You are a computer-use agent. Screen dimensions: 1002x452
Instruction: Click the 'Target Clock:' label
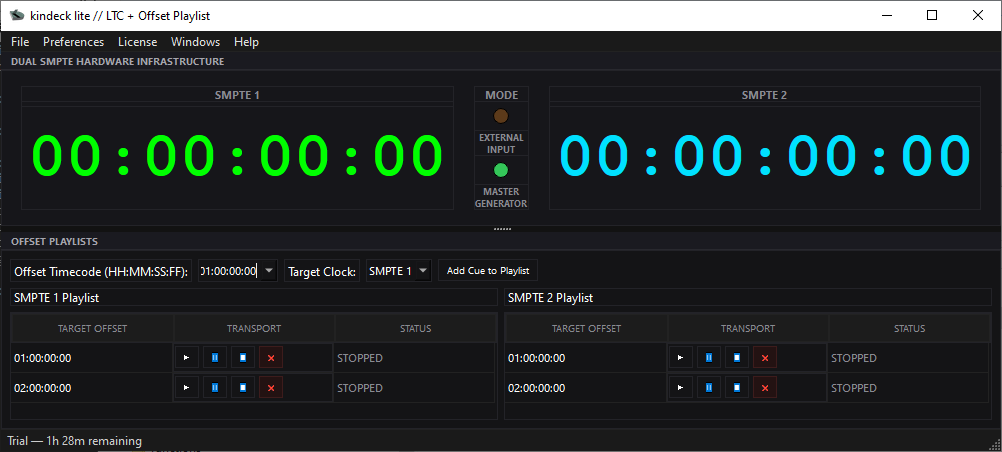click(322, 271)
